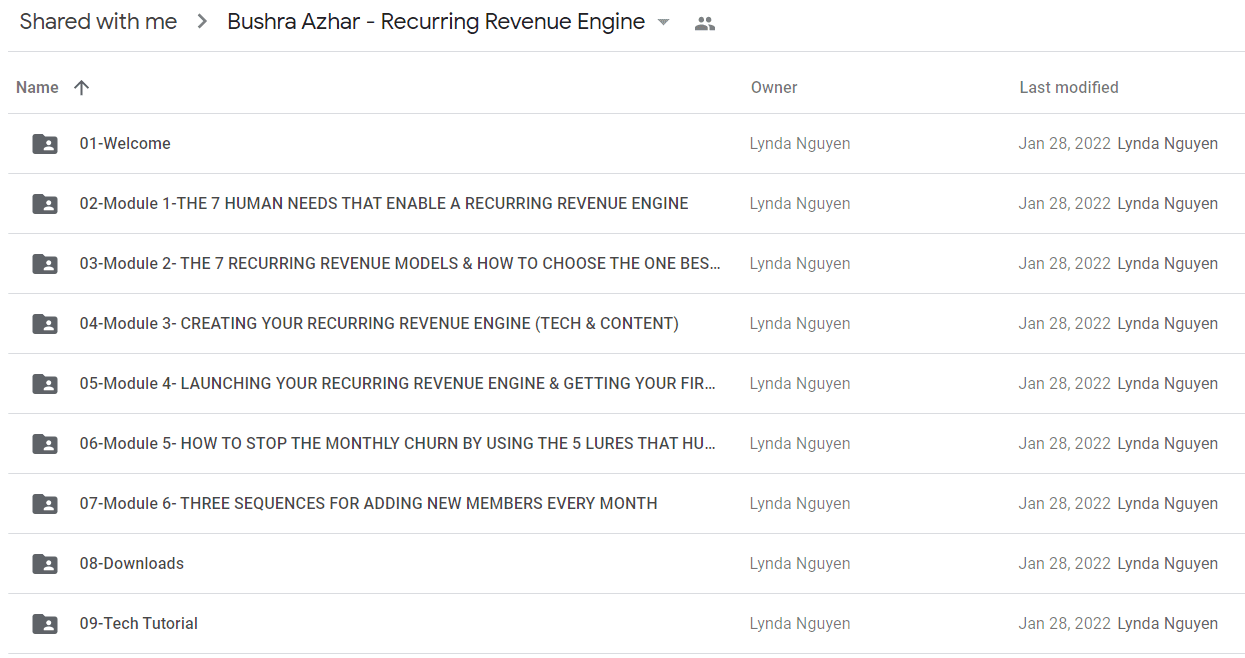Go back to Shared with me

98,22
